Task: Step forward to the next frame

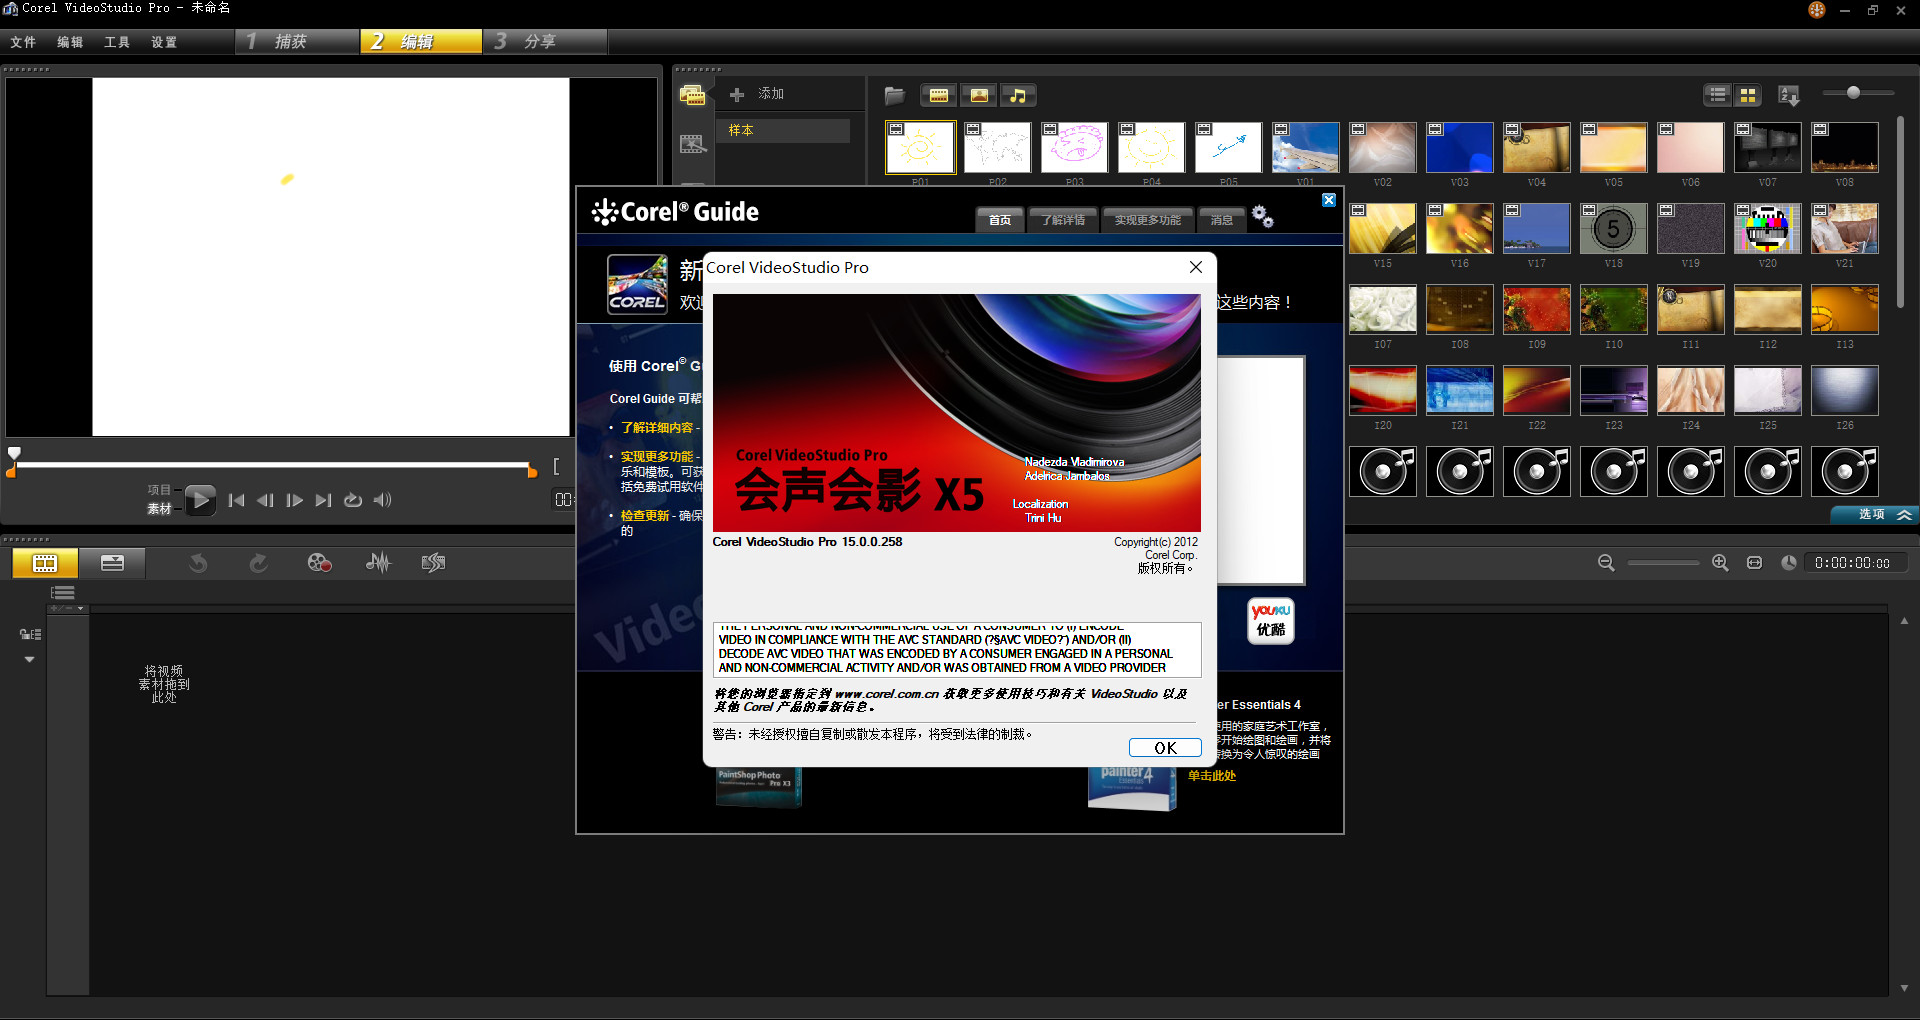Action: coord(294,500)
